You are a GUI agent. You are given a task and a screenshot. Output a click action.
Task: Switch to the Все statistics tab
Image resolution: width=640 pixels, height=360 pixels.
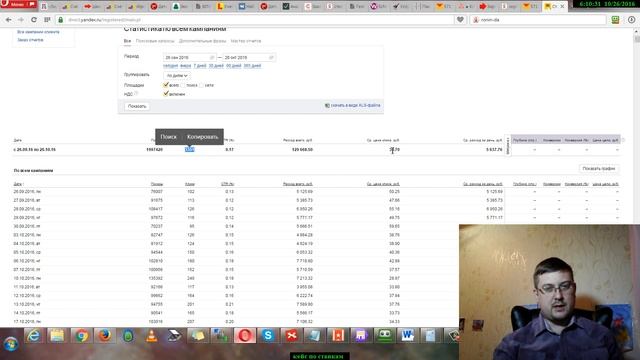point(127,41)
